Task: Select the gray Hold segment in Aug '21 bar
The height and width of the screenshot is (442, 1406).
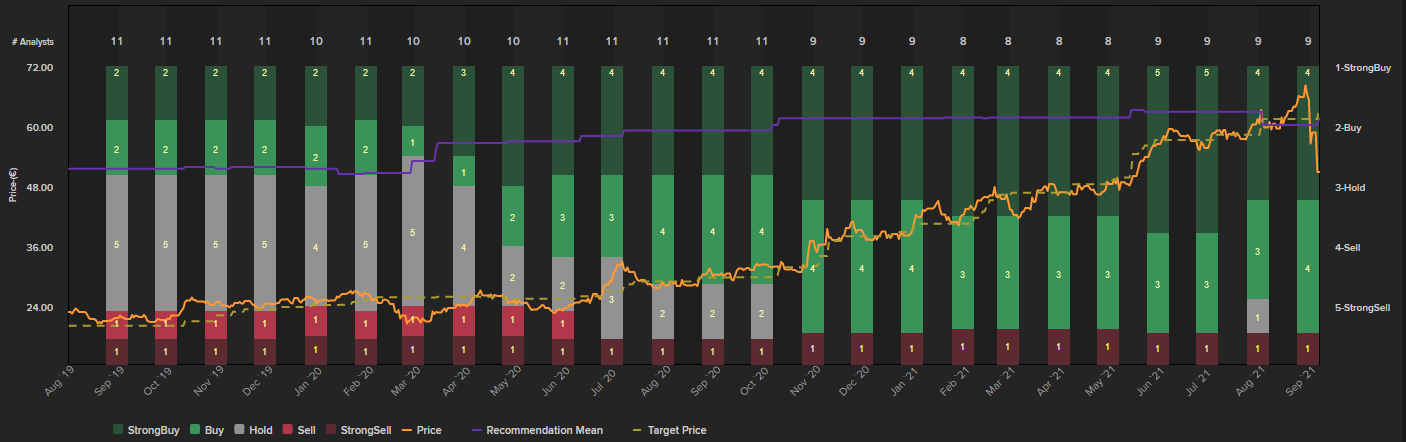Action: click(1257, 316)
